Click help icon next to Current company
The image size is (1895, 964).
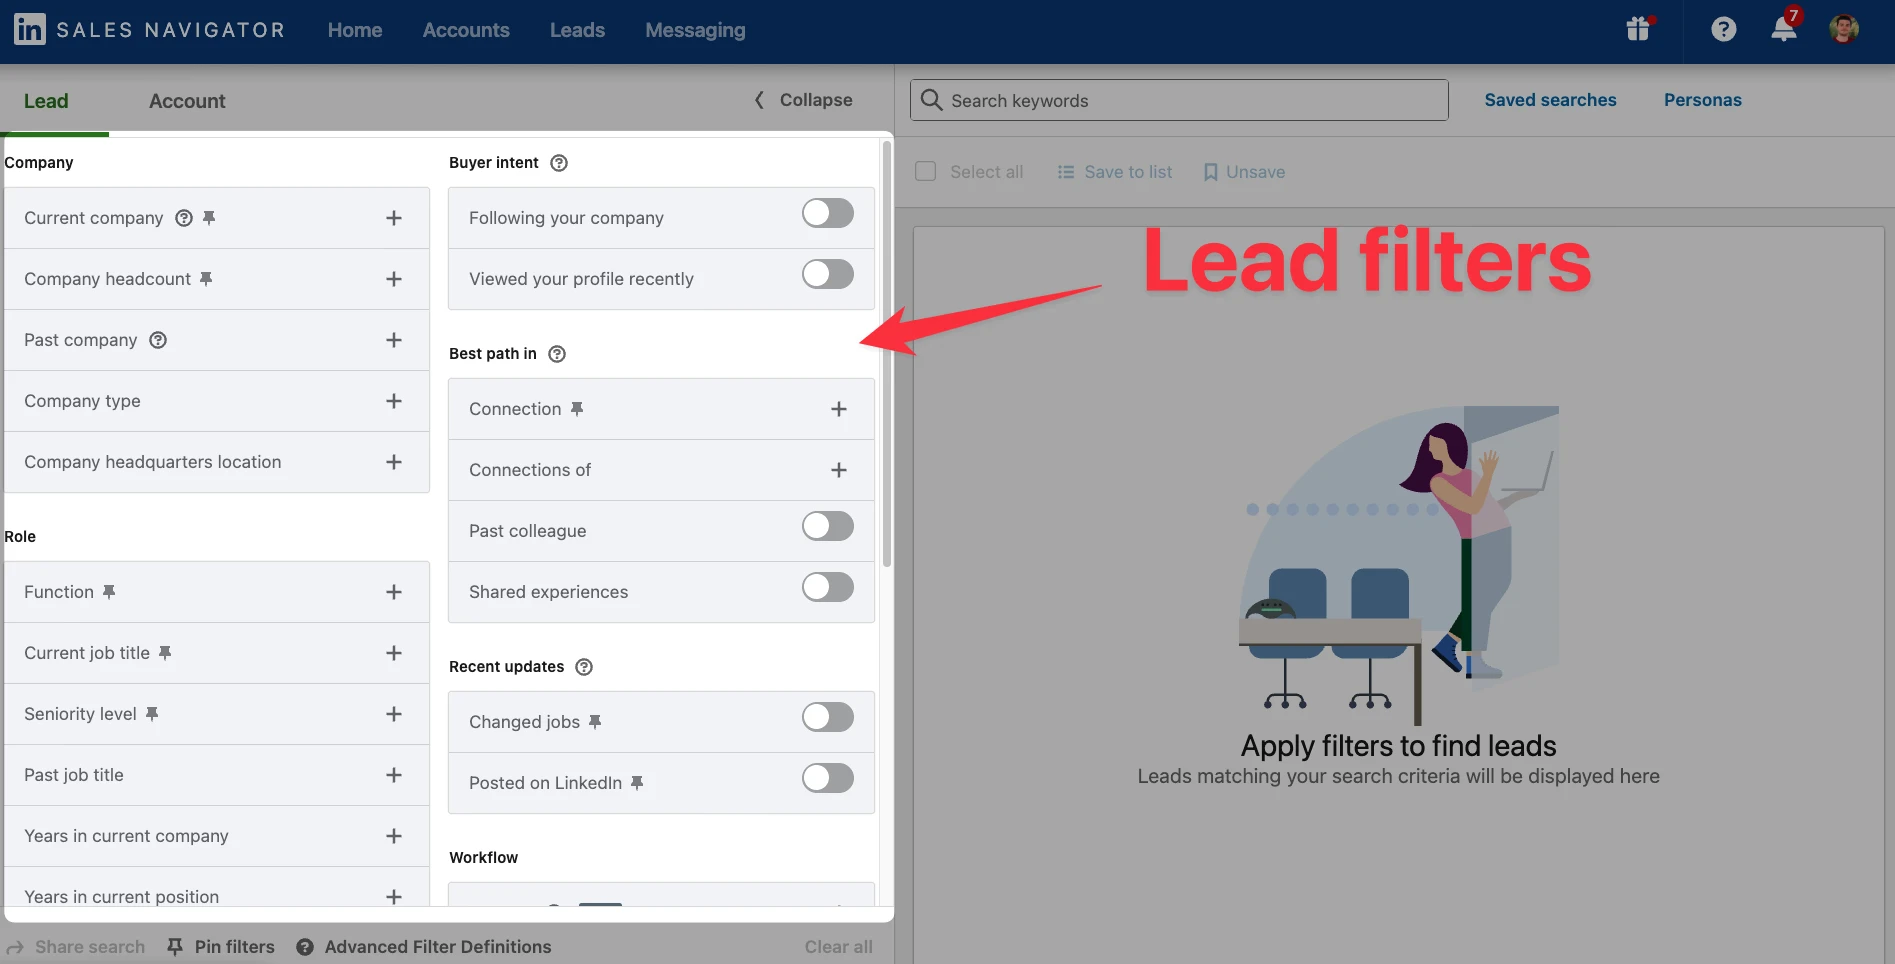click(184, 218)
